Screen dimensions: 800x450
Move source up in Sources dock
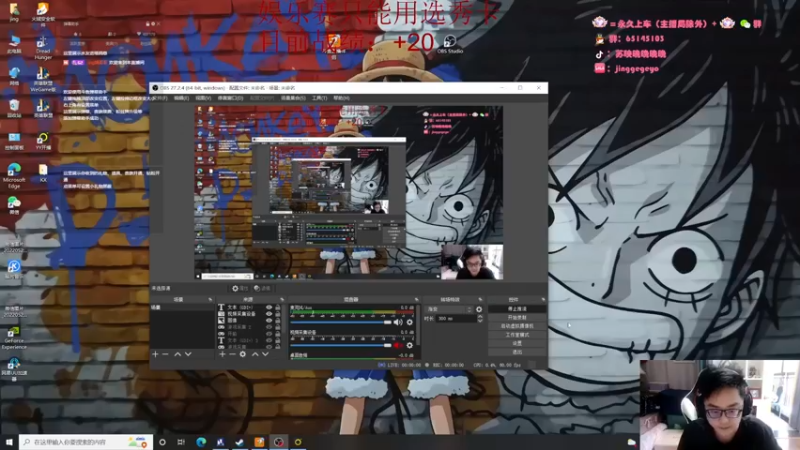[255, 354]
